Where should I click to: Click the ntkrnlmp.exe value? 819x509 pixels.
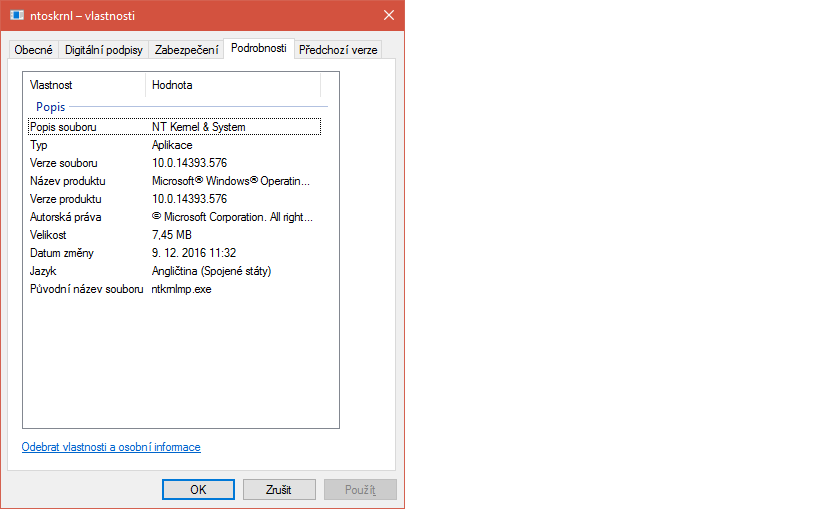click(x=181, y=289)
